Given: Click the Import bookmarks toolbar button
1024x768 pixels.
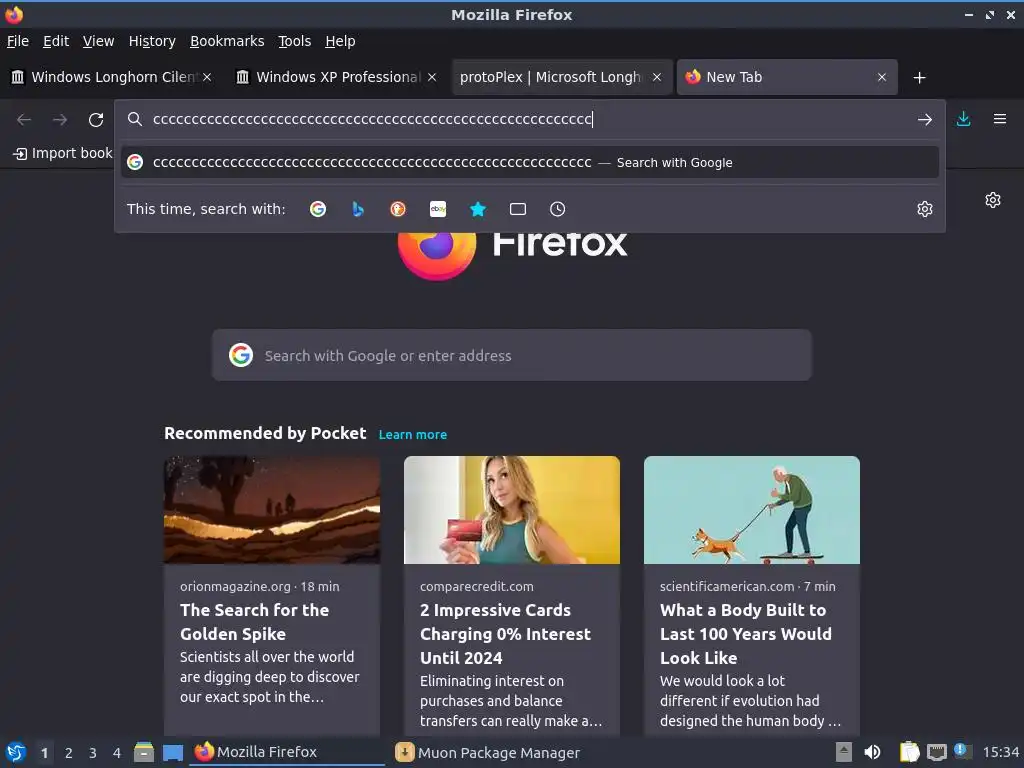Looking at the screenshot, I should 63,153.
